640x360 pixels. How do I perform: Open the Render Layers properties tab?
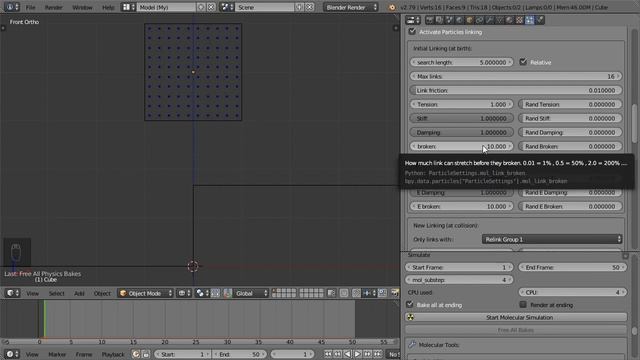point(439,20)
